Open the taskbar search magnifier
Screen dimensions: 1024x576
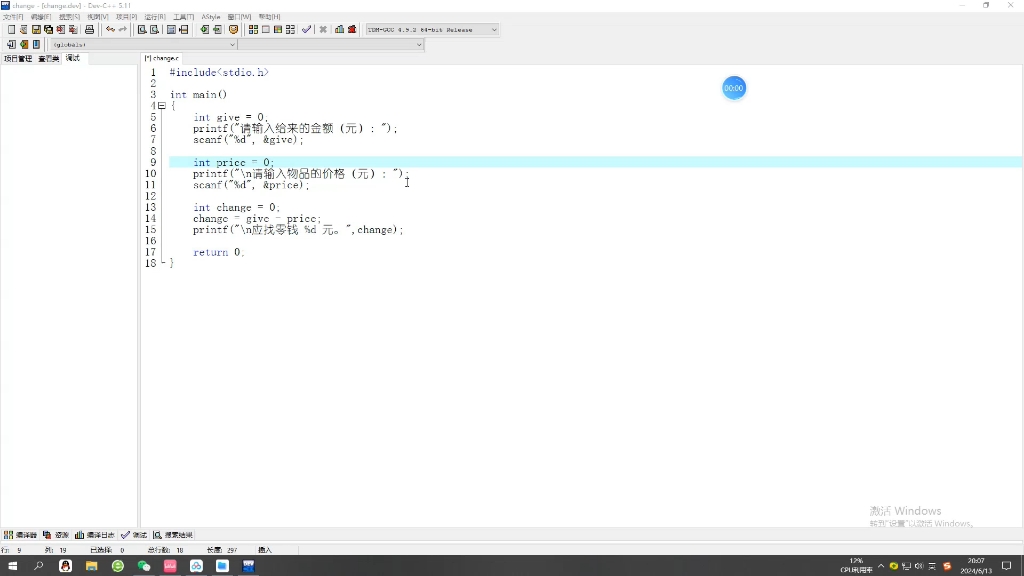pyautogui.click(x=39, y=566)
